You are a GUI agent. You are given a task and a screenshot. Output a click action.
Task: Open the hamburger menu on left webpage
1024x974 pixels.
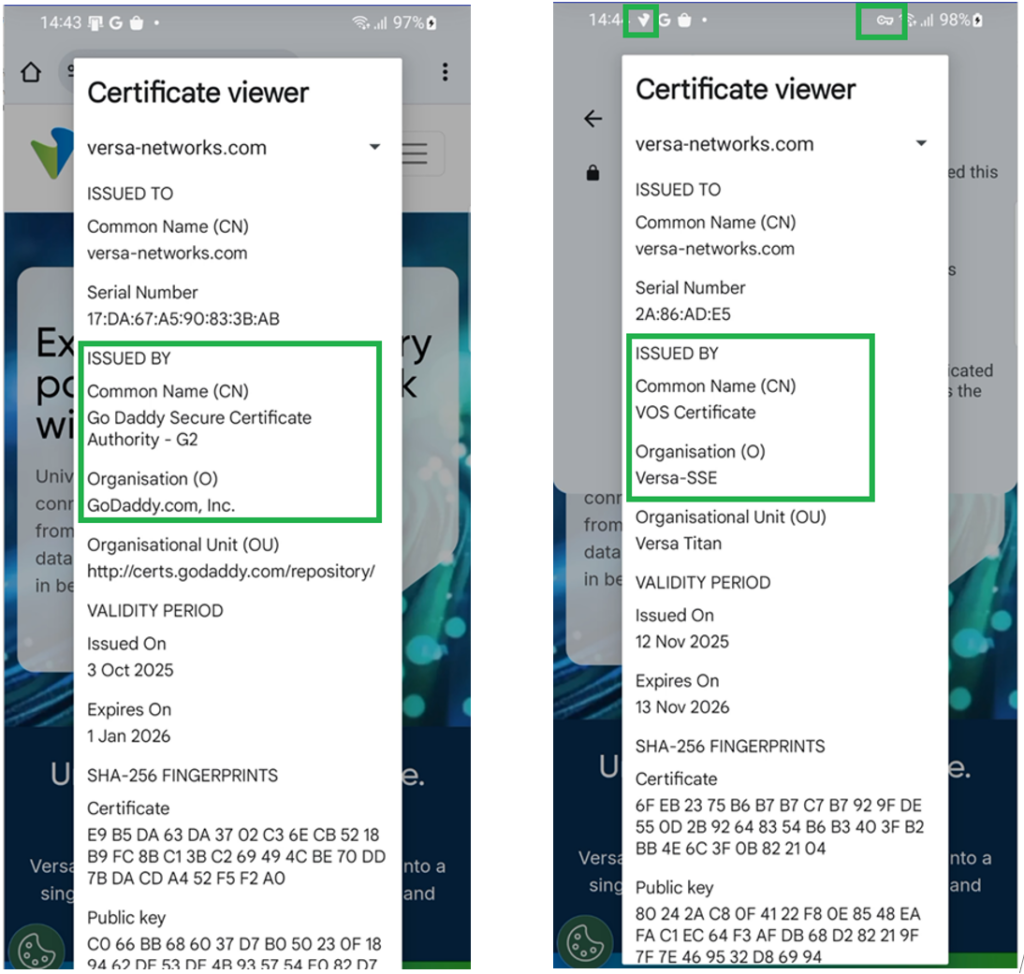[415, 153]
